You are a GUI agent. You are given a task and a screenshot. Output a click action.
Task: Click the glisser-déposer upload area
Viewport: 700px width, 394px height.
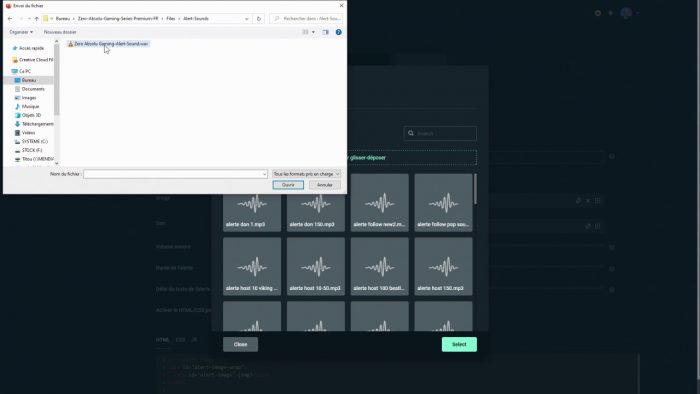pyautogui.click(x=412, y=158)
